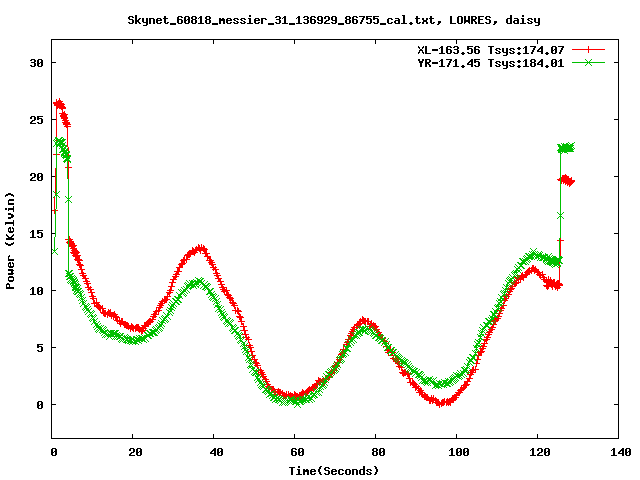The image size is (640, 480).
Task: Click the y-axis tick label 15
Action: click(x=36, y=234)
